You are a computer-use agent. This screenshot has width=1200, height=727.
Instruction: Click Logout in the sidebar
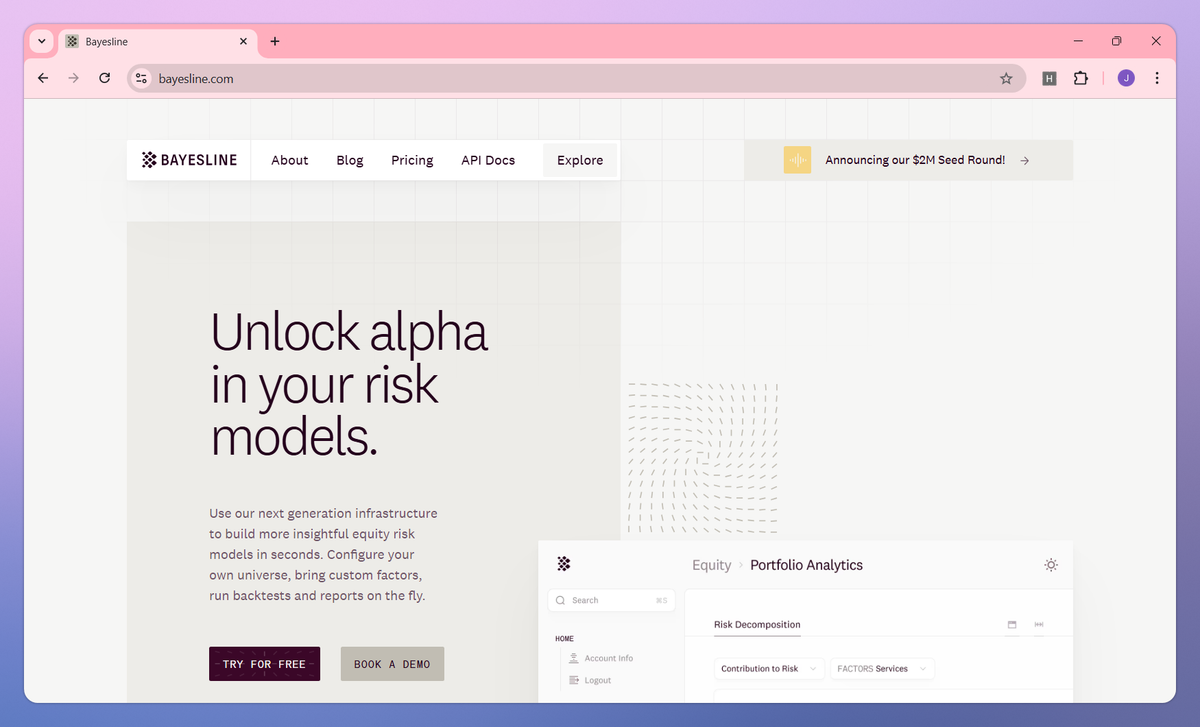click(x=597, y=680)
